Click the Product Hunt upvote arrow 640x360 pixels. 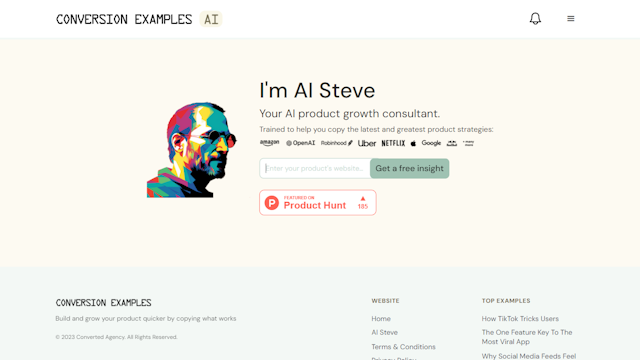point(363,199)
